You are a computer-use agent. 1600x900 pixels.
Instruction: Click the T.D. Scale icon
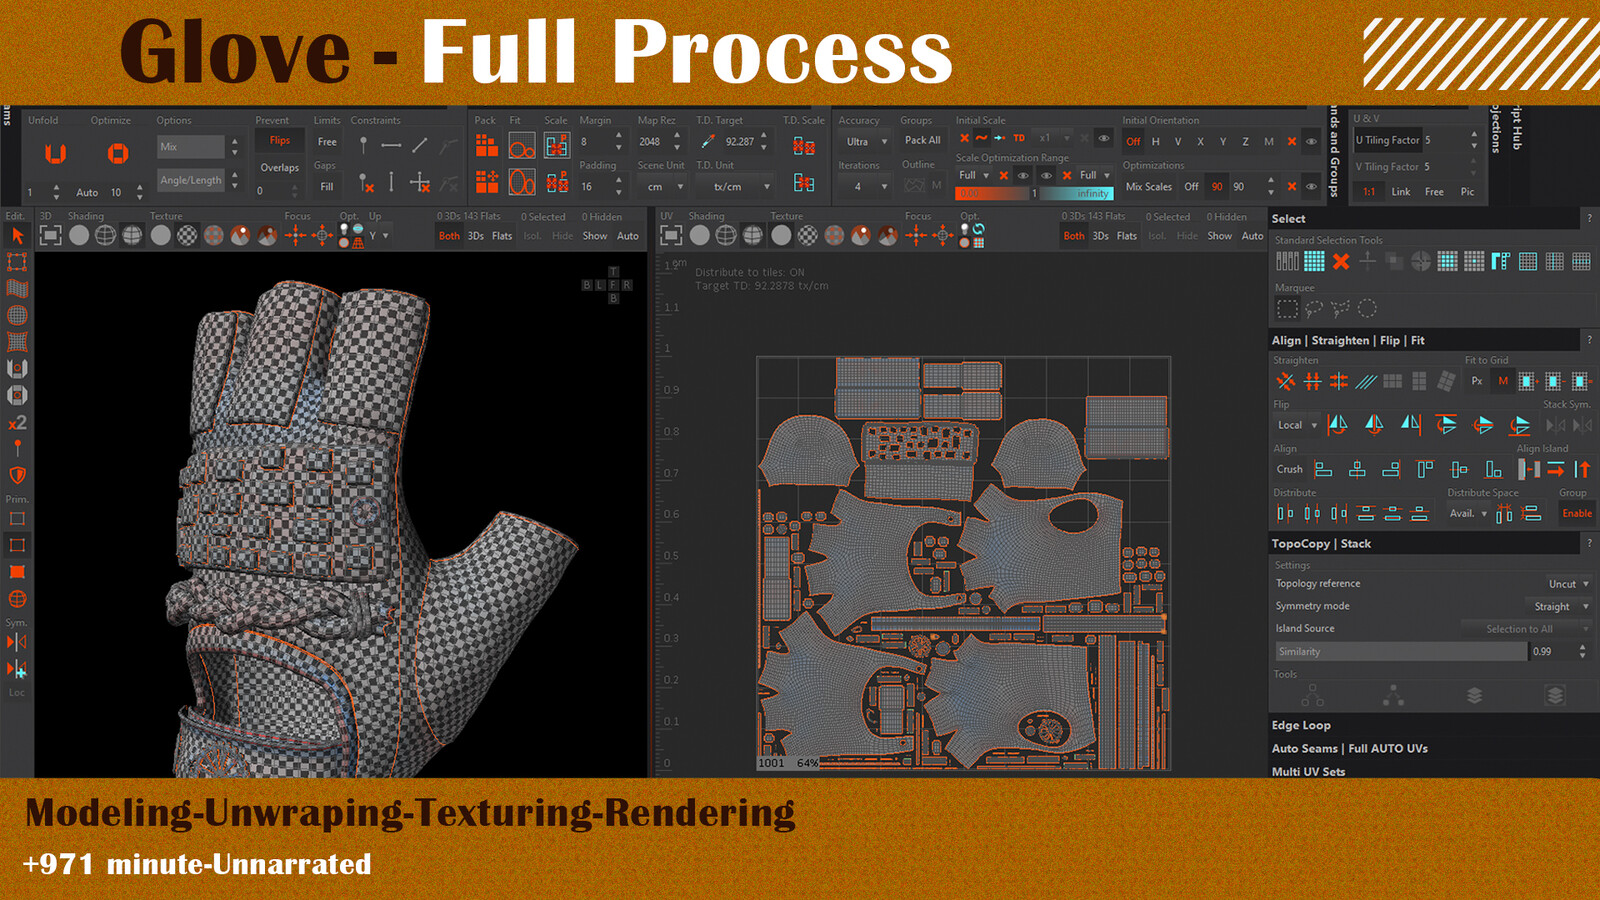tap(803, 146)
